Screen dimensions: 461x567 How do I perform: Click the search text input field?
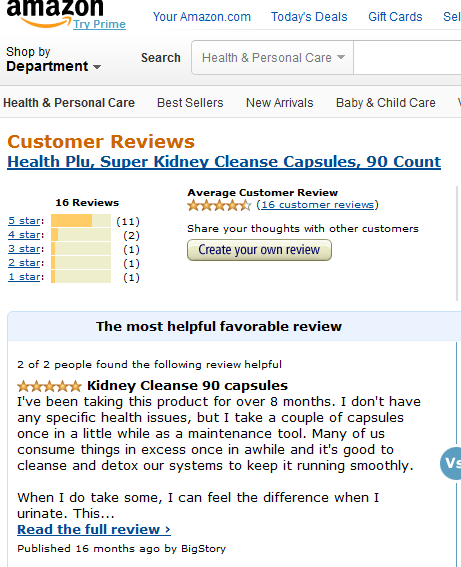click(407, 57)
